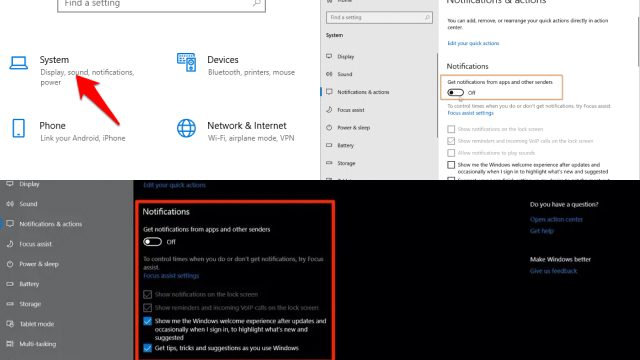Open Edit your quick actions in the dark window
Image resolution: width=640 pixels, height=360 pixels.
pos(174,185)
